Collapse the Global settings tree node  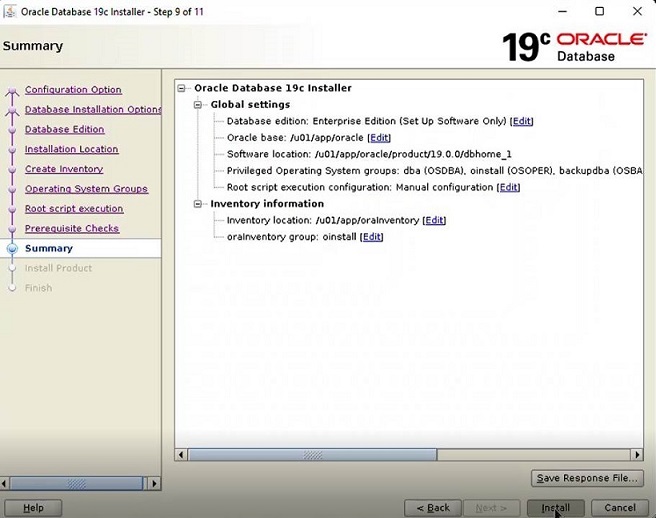point(198,105)
